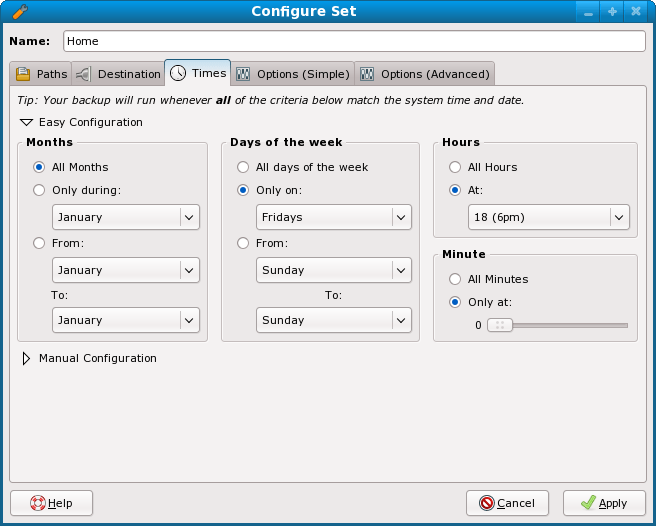Click the wrench icon in title bar
This screenshot has height=526, width=656.
20,12
